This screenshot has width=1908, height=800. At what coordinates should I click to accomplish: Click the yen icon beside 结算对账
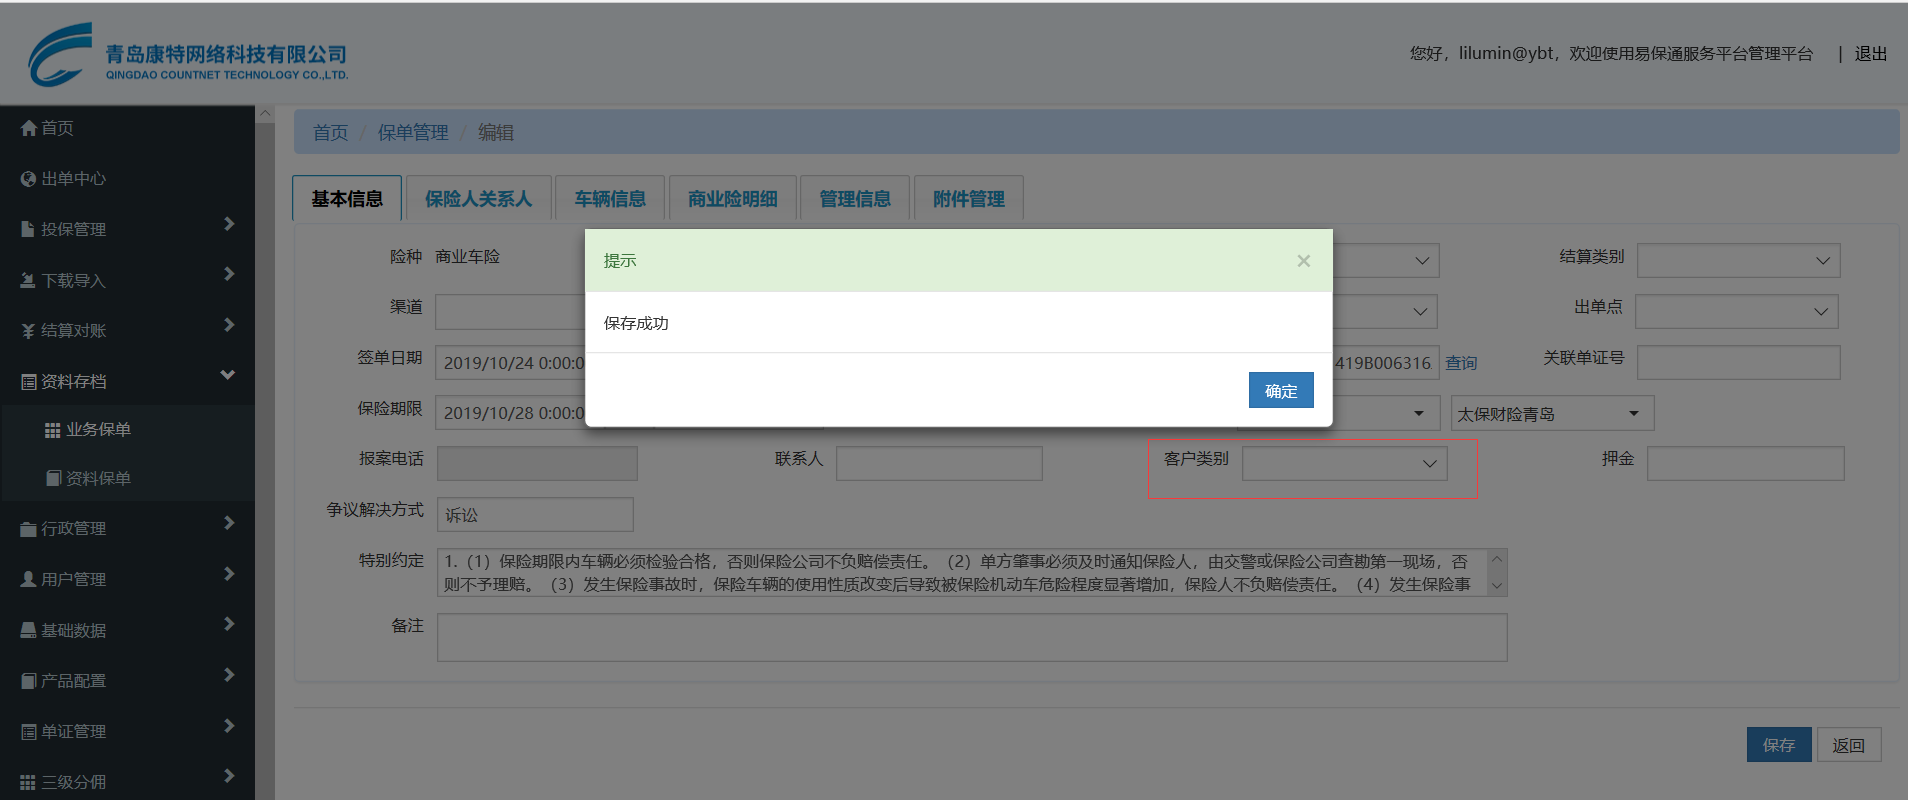(29, 331)
